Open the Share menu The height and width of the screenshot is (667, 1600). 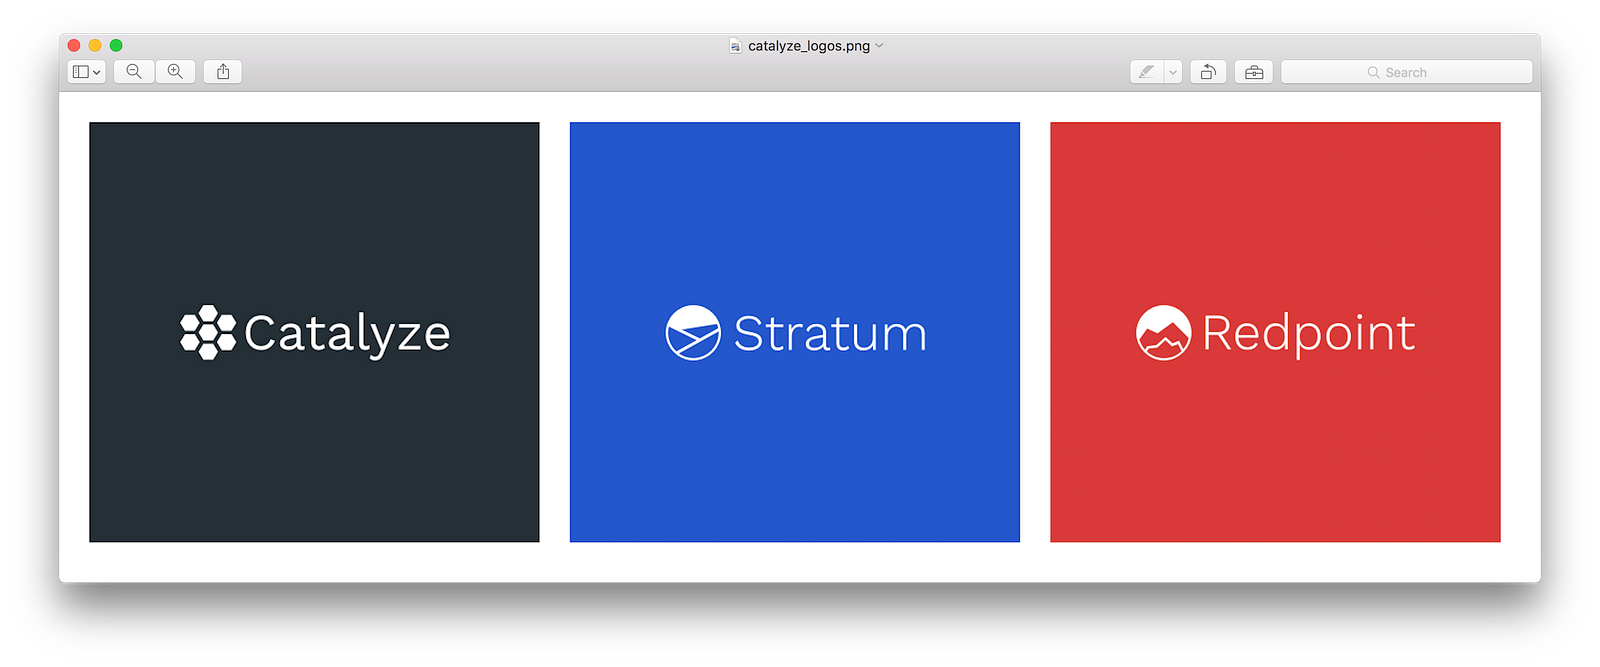[223, 72]
